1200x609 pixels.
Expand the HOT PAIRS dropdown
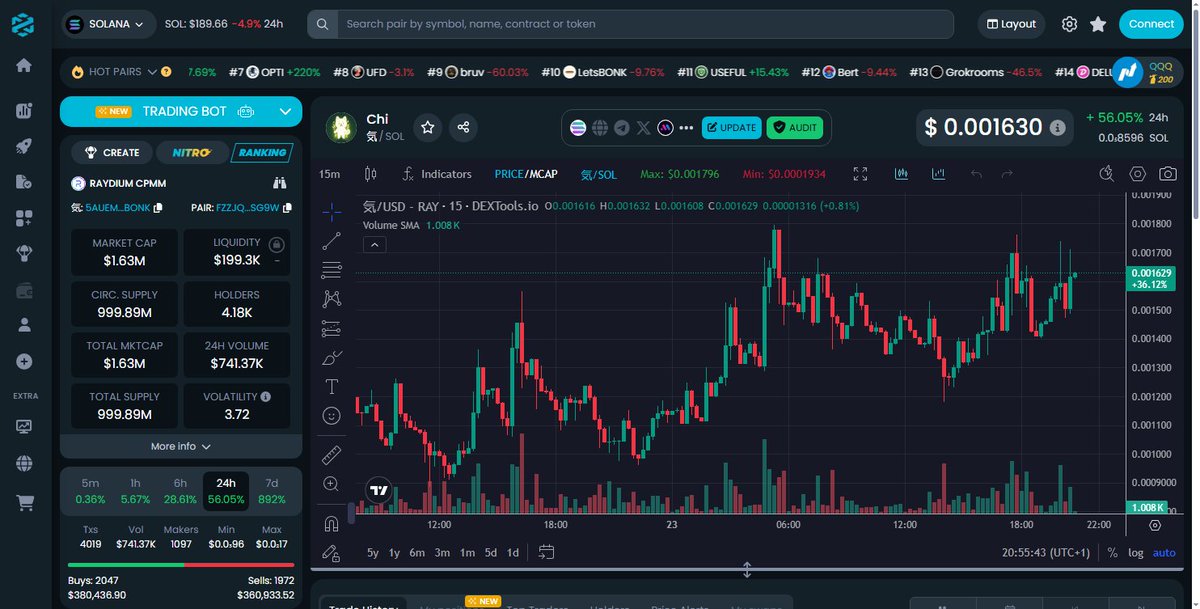click(153, 72)
